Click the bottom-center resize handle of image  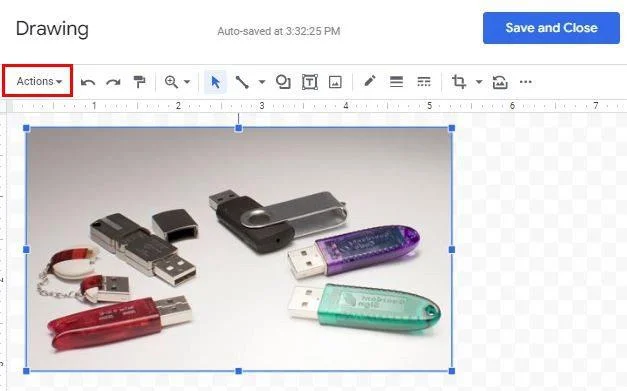tap(239, 371)
